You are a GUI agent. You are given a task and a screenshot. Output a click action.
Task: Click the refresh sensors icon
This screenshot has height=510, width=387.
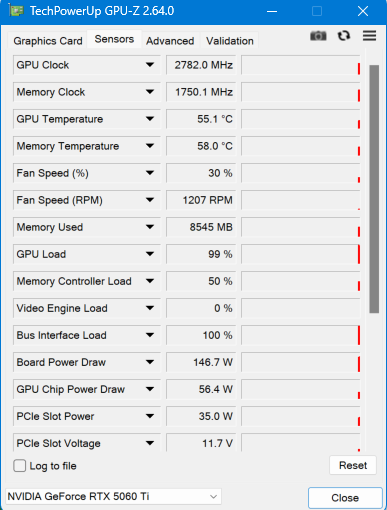coord(344,36)
